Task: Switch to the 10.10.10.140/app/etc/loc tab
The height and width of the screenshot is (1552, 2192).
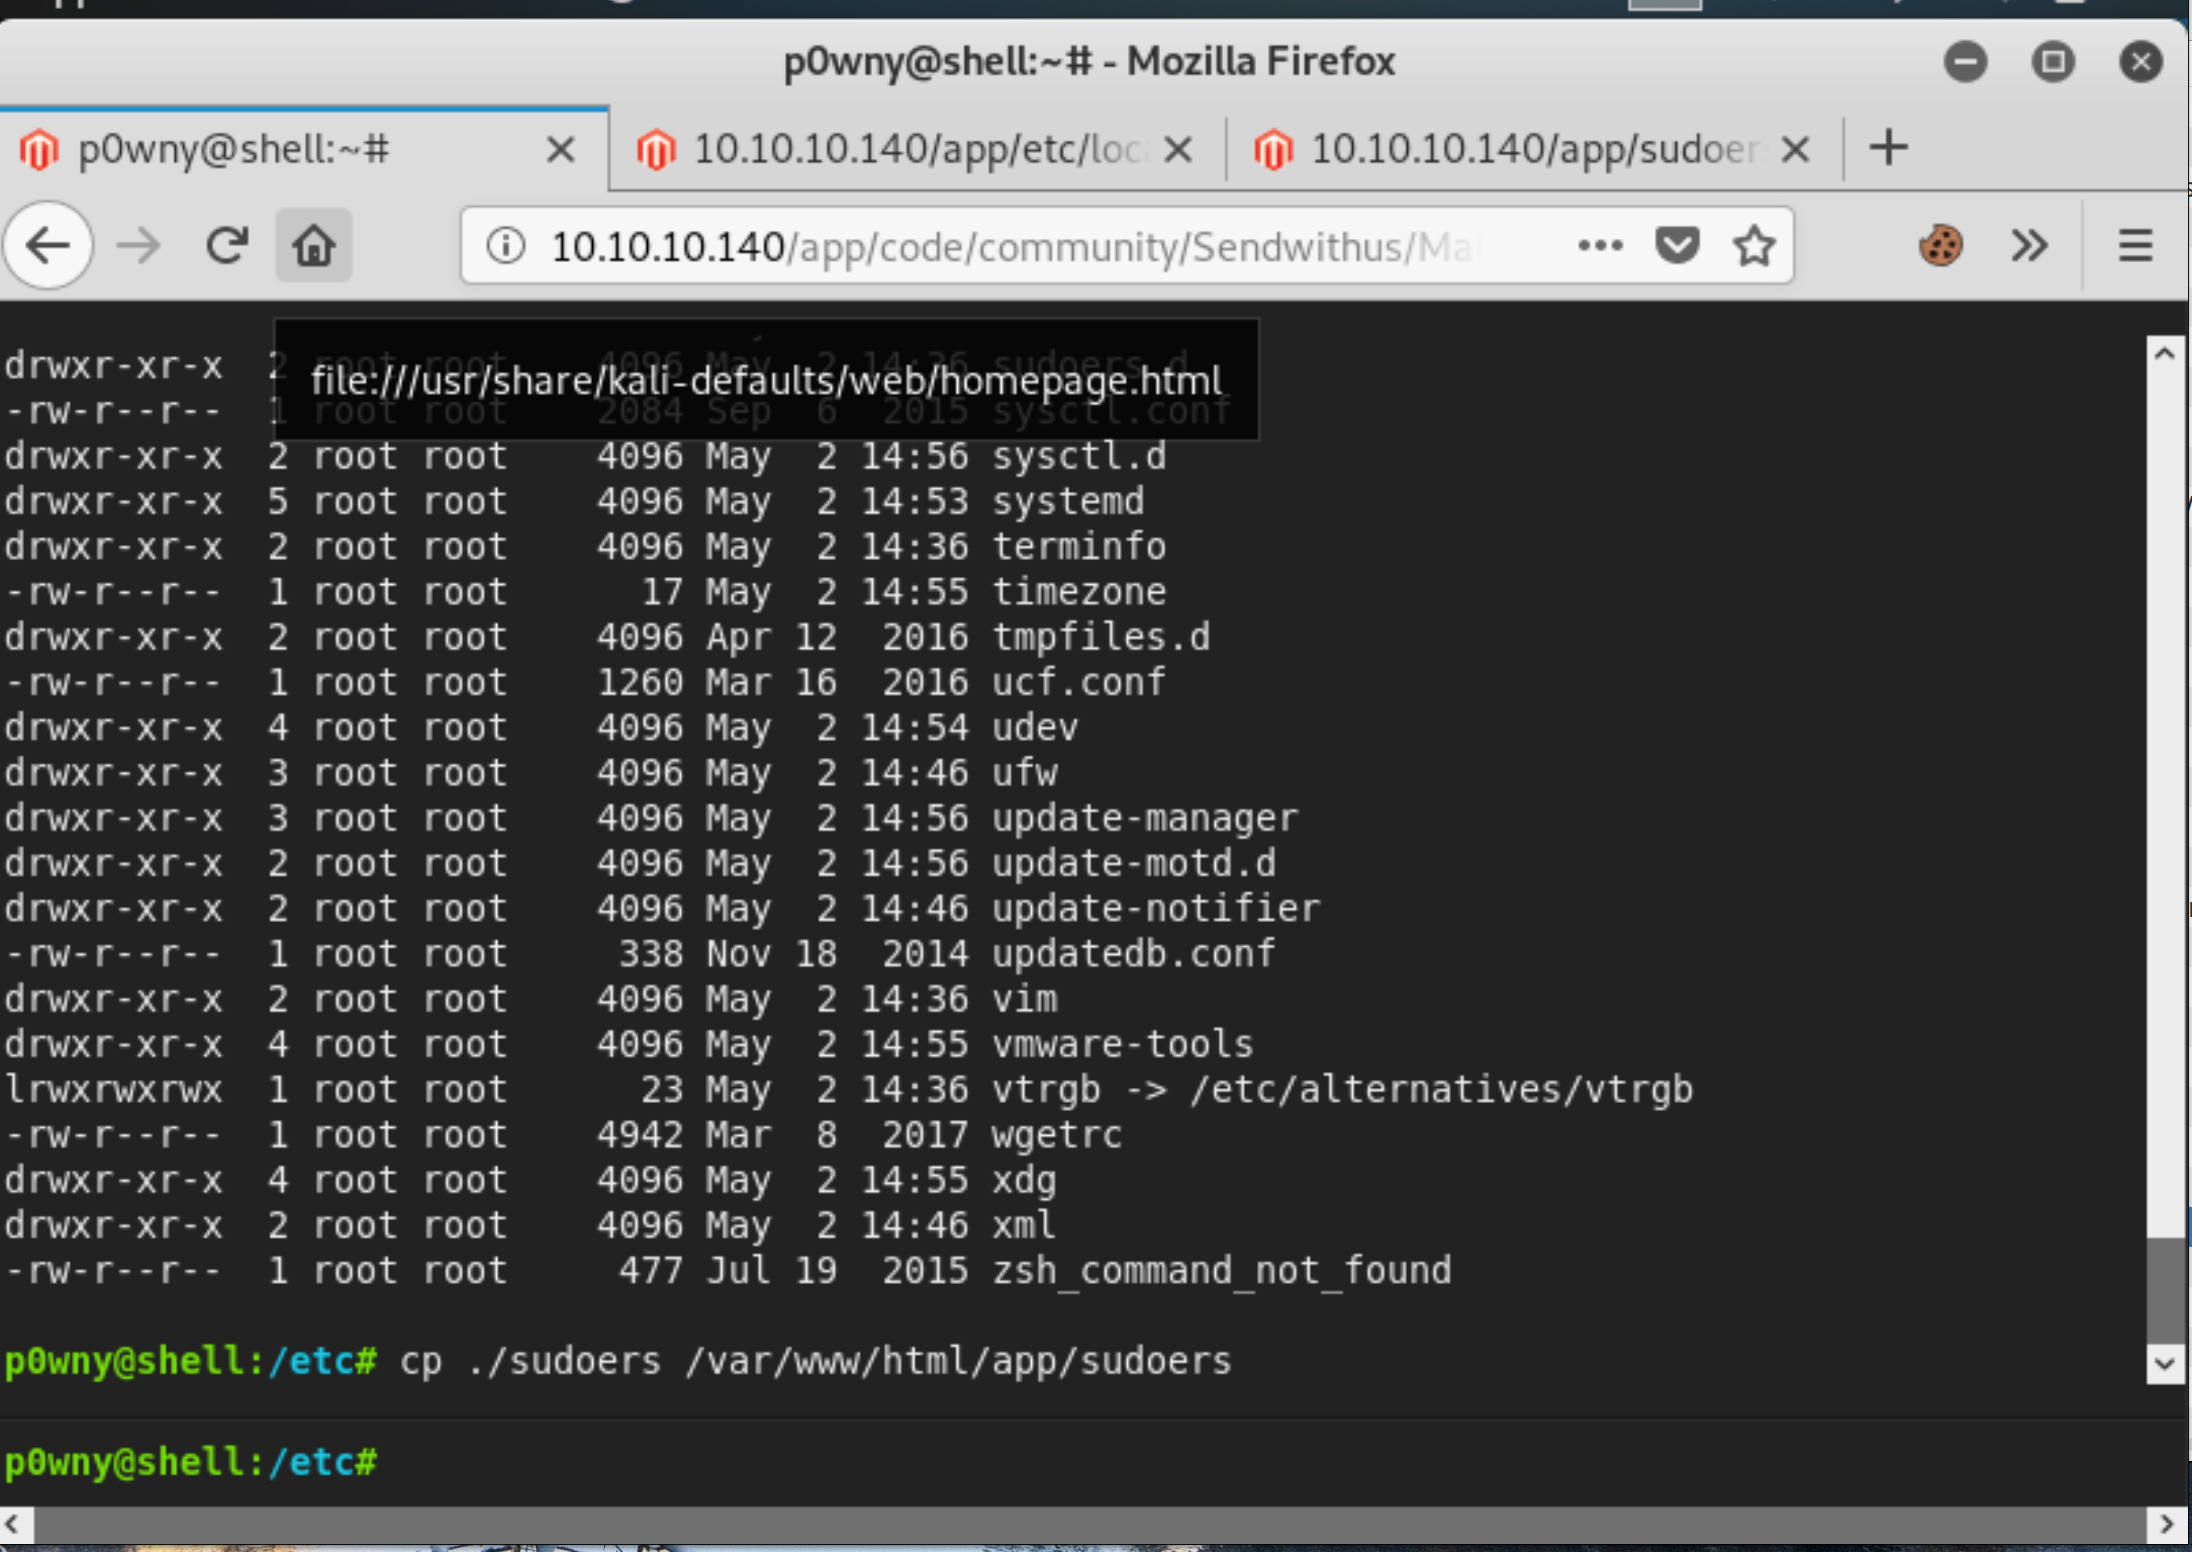Action: click(916, 149)
